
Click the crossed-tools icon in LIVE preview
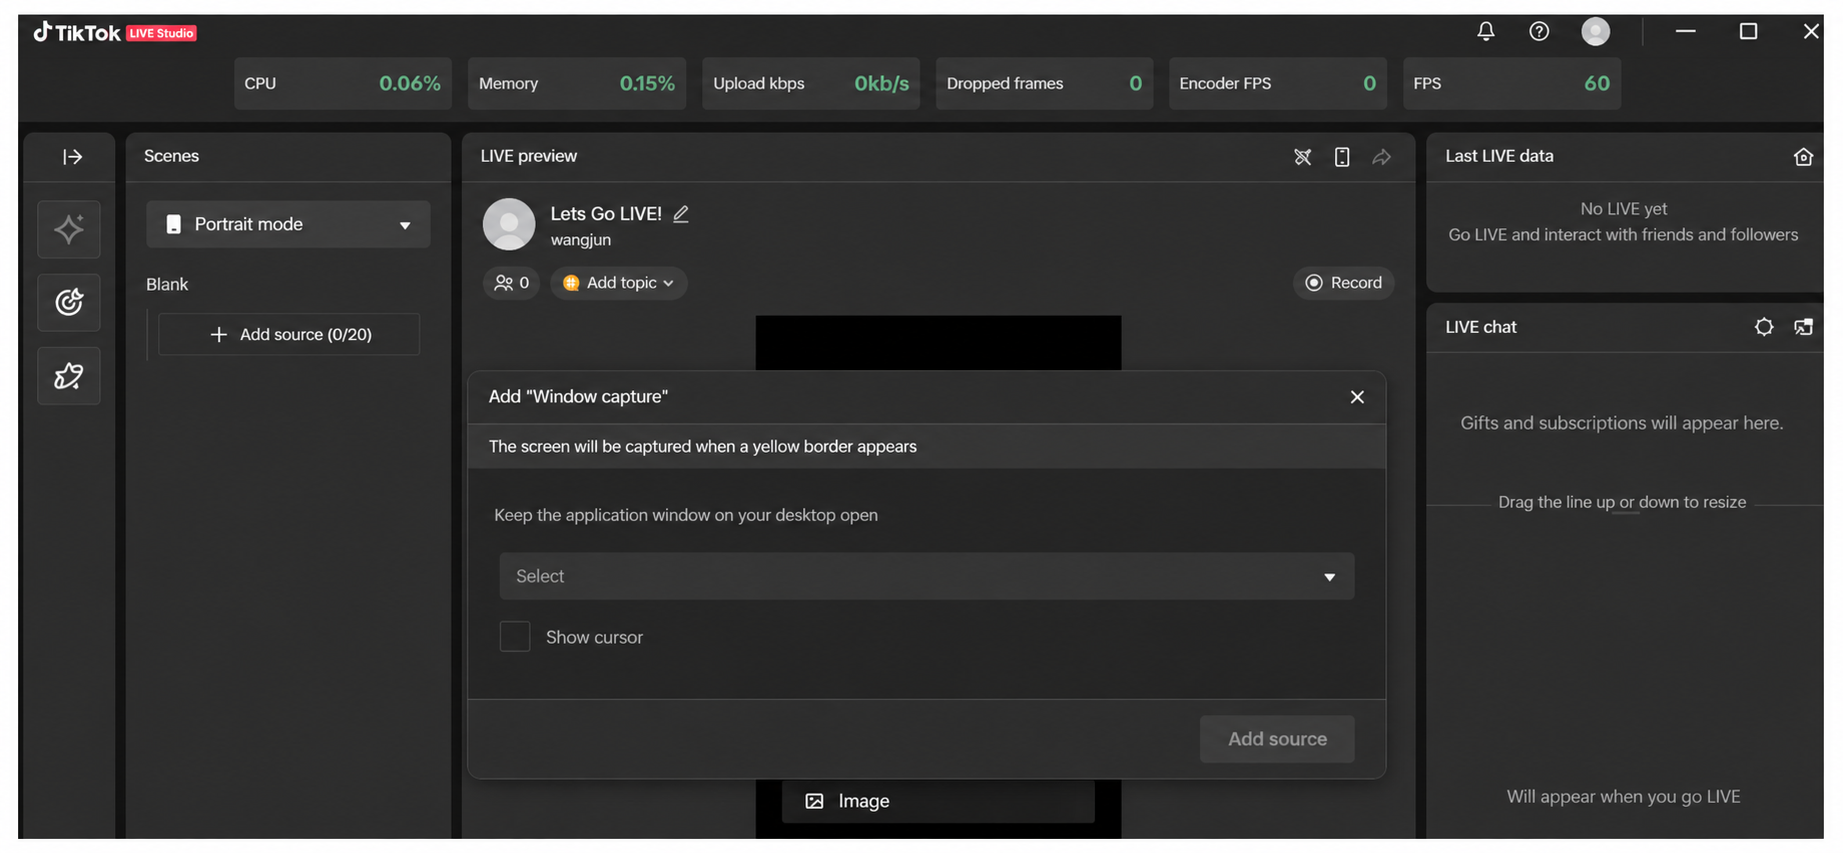(1302, 157)
